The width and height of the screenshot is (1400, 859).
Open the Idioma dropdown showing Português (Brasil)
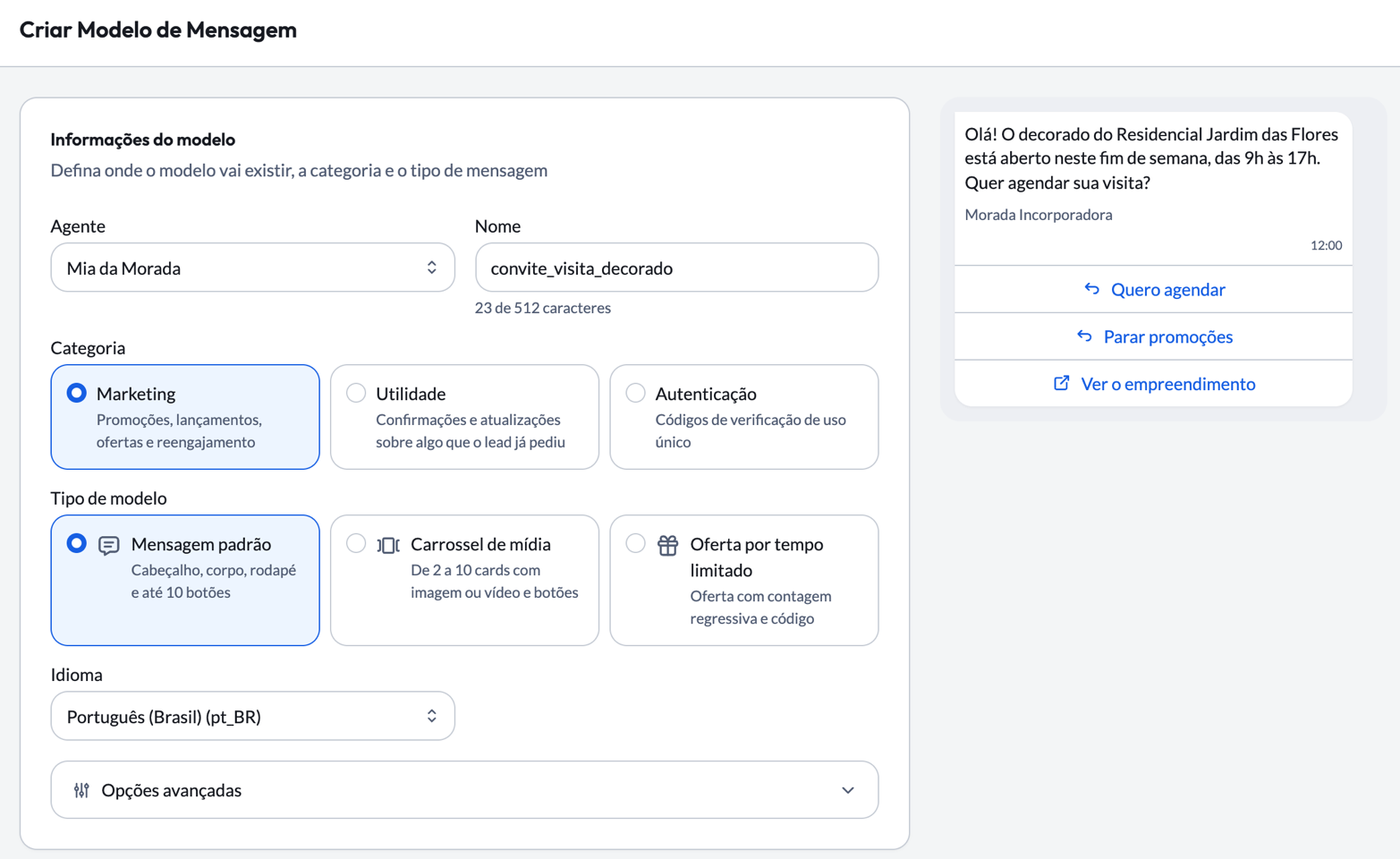[253, 716]
